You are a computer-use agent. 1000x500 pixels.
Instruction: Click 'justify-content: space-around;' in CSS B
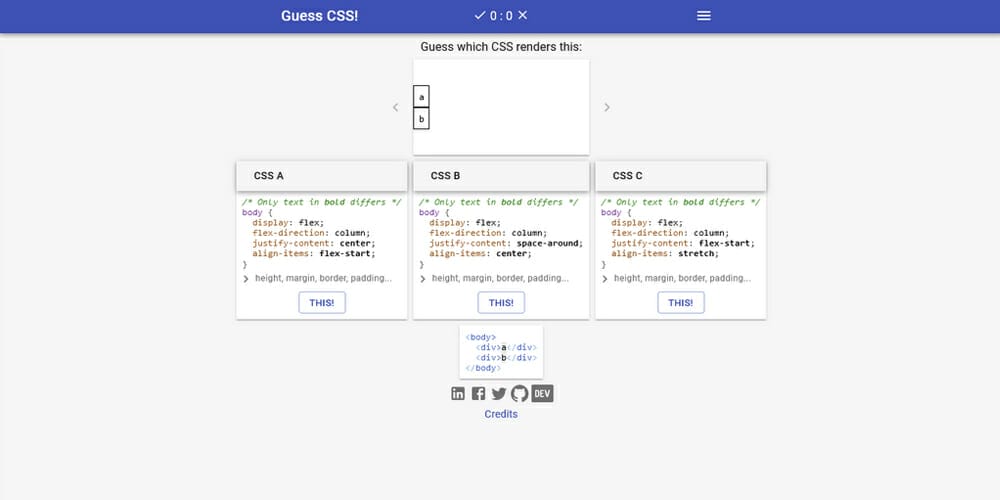506,244
